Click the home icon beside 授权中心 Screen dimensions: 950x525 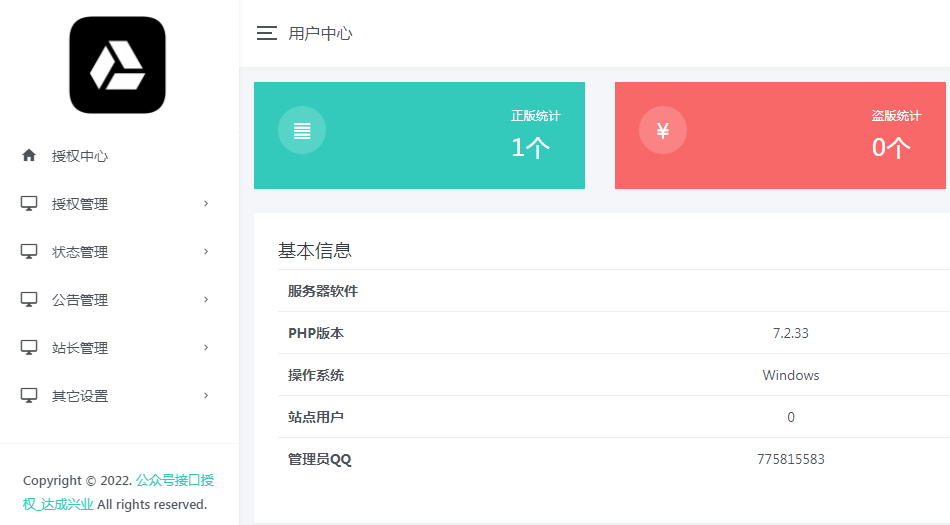pyautogui.click(x=29, y=156)
